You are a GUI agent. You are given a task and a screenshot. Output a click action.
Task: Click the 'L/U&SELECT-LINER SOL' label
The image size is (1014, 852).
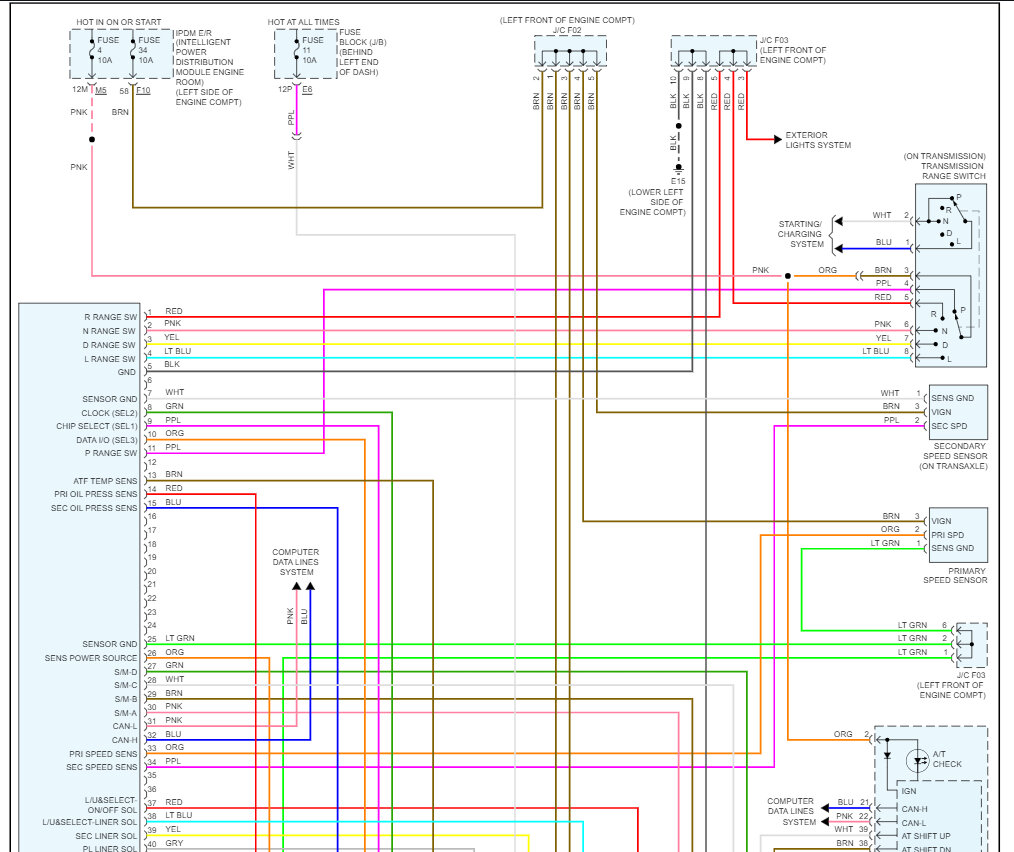click(90, 822)
